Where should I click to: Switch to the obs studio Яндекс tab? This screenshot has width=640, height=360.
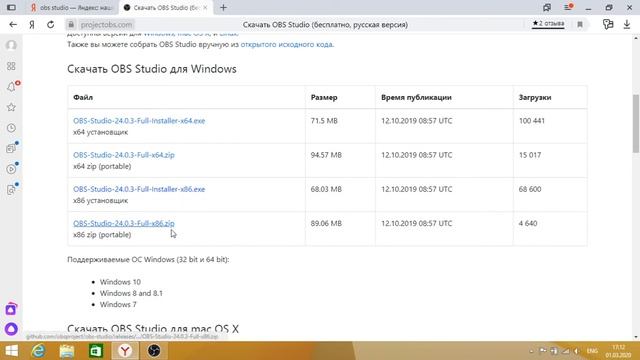[72, 7]
